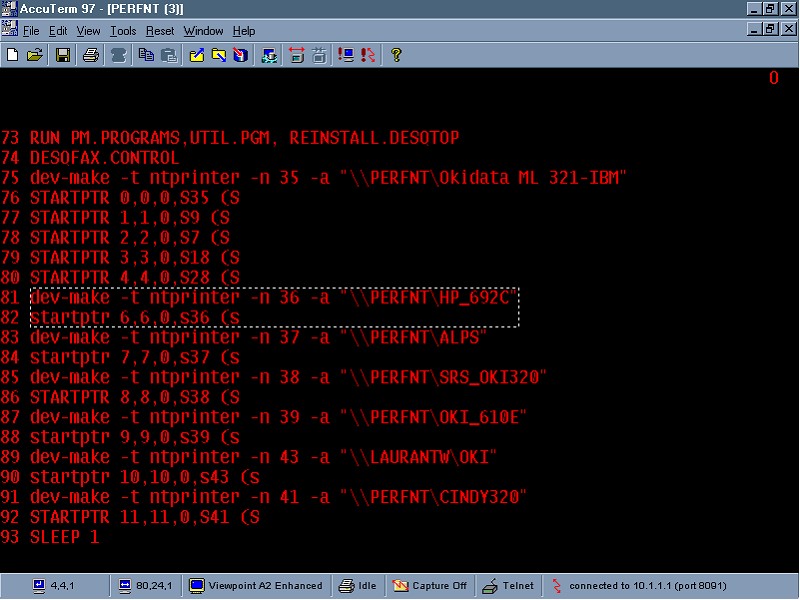Click the upload file folder icon
Screen dimensions: 800x600
tap(196, 55)
